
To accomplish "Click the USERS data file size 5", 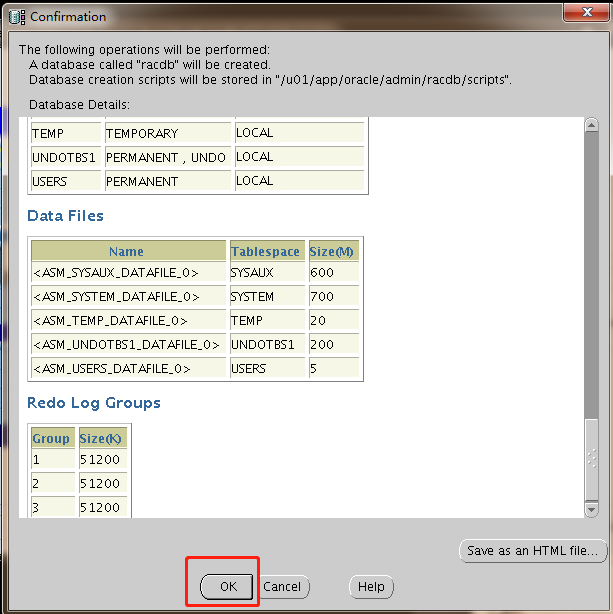I will pyautogui.click(x=333, y=368).
